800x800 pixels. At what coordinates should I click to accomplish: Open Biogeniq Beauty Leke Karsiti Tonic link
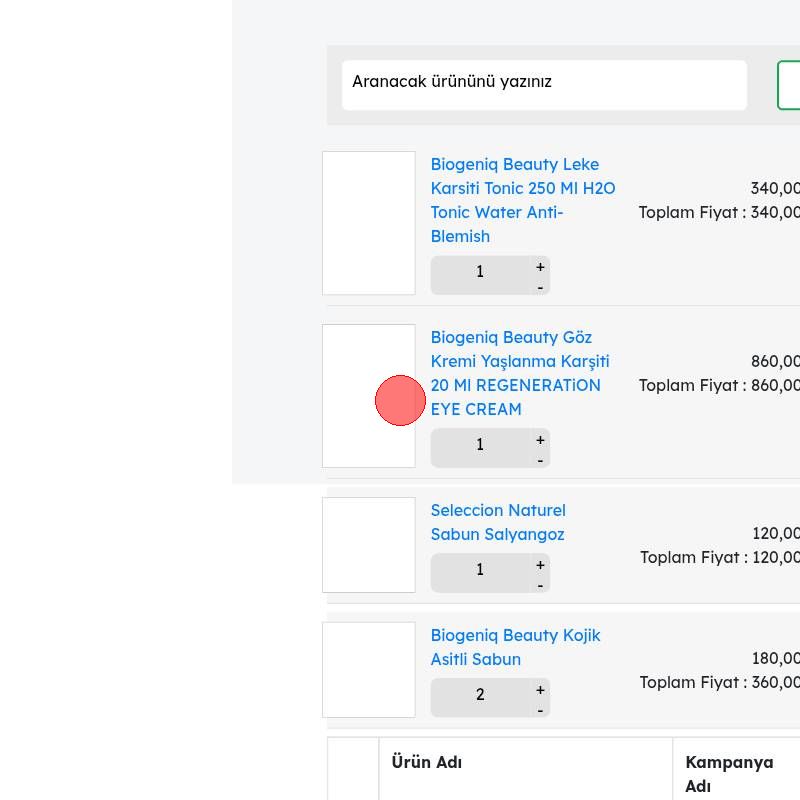click(x=522, y=200)
